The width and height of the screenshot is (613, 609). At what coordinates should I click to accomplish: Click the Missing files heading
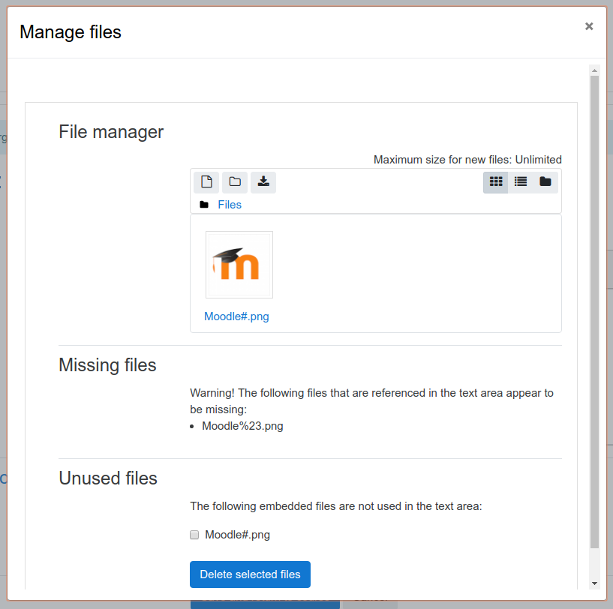[108, 365]
